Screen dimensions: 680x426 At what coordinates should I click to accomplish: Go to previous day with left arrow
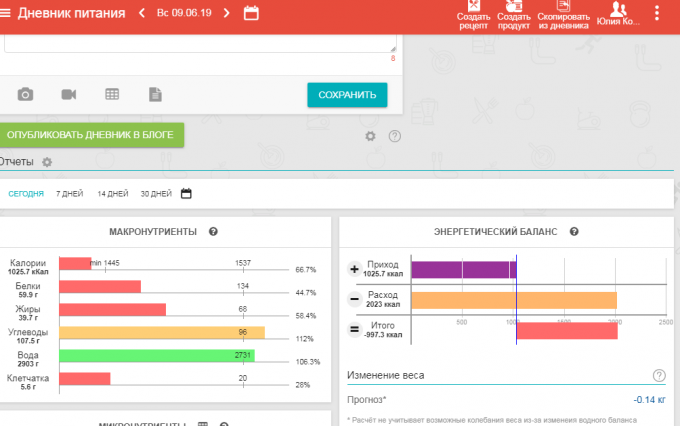(141, 14)
